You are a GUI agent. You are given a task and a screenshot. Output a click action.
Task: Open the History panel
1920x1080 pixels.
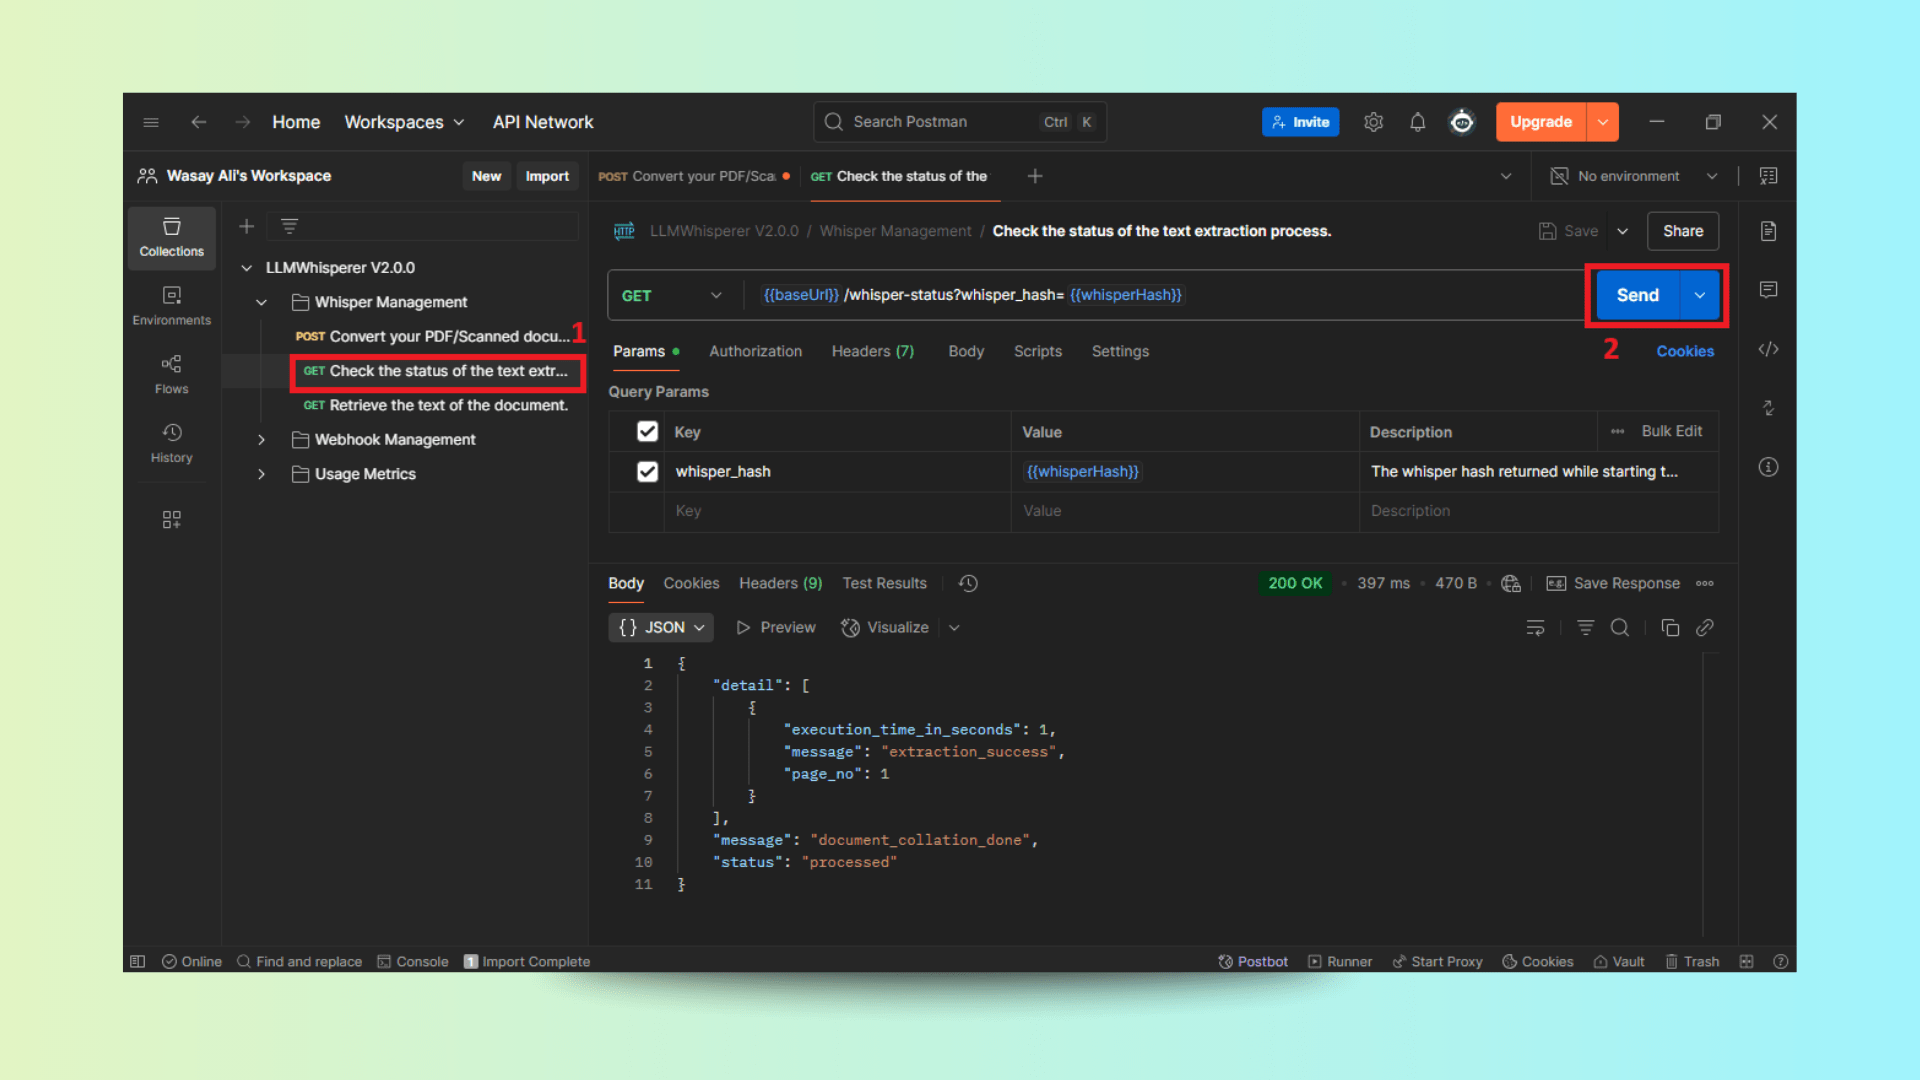click(171, 441)
